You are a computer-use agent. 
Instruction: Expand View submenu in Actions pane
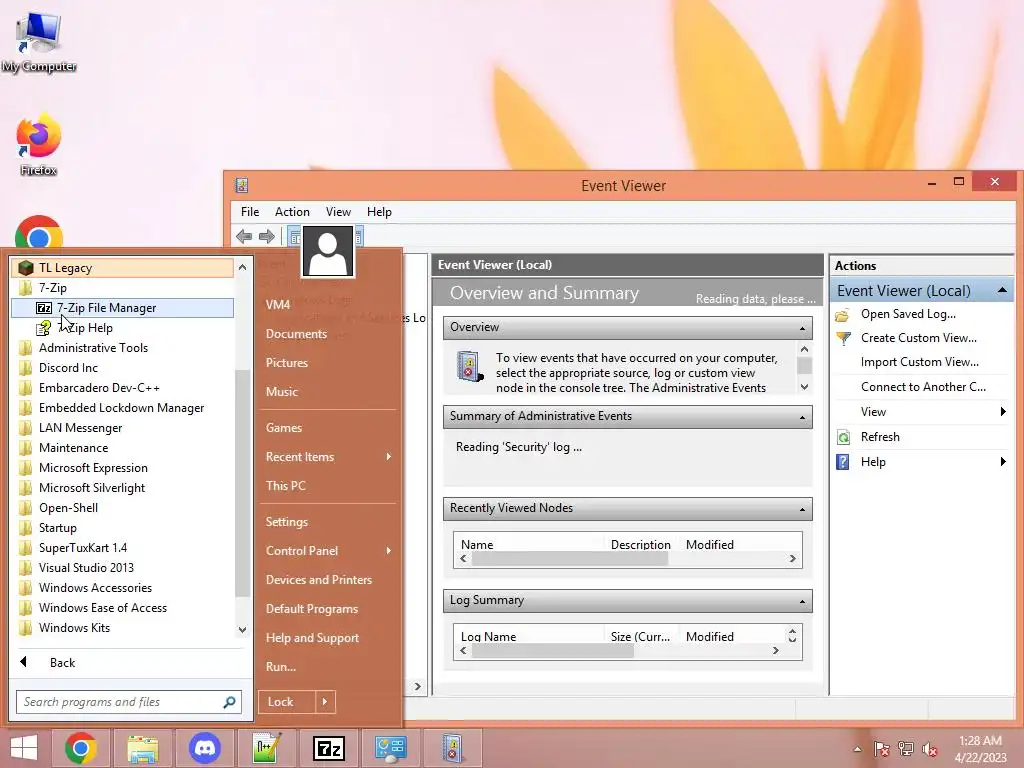point(921,412)
